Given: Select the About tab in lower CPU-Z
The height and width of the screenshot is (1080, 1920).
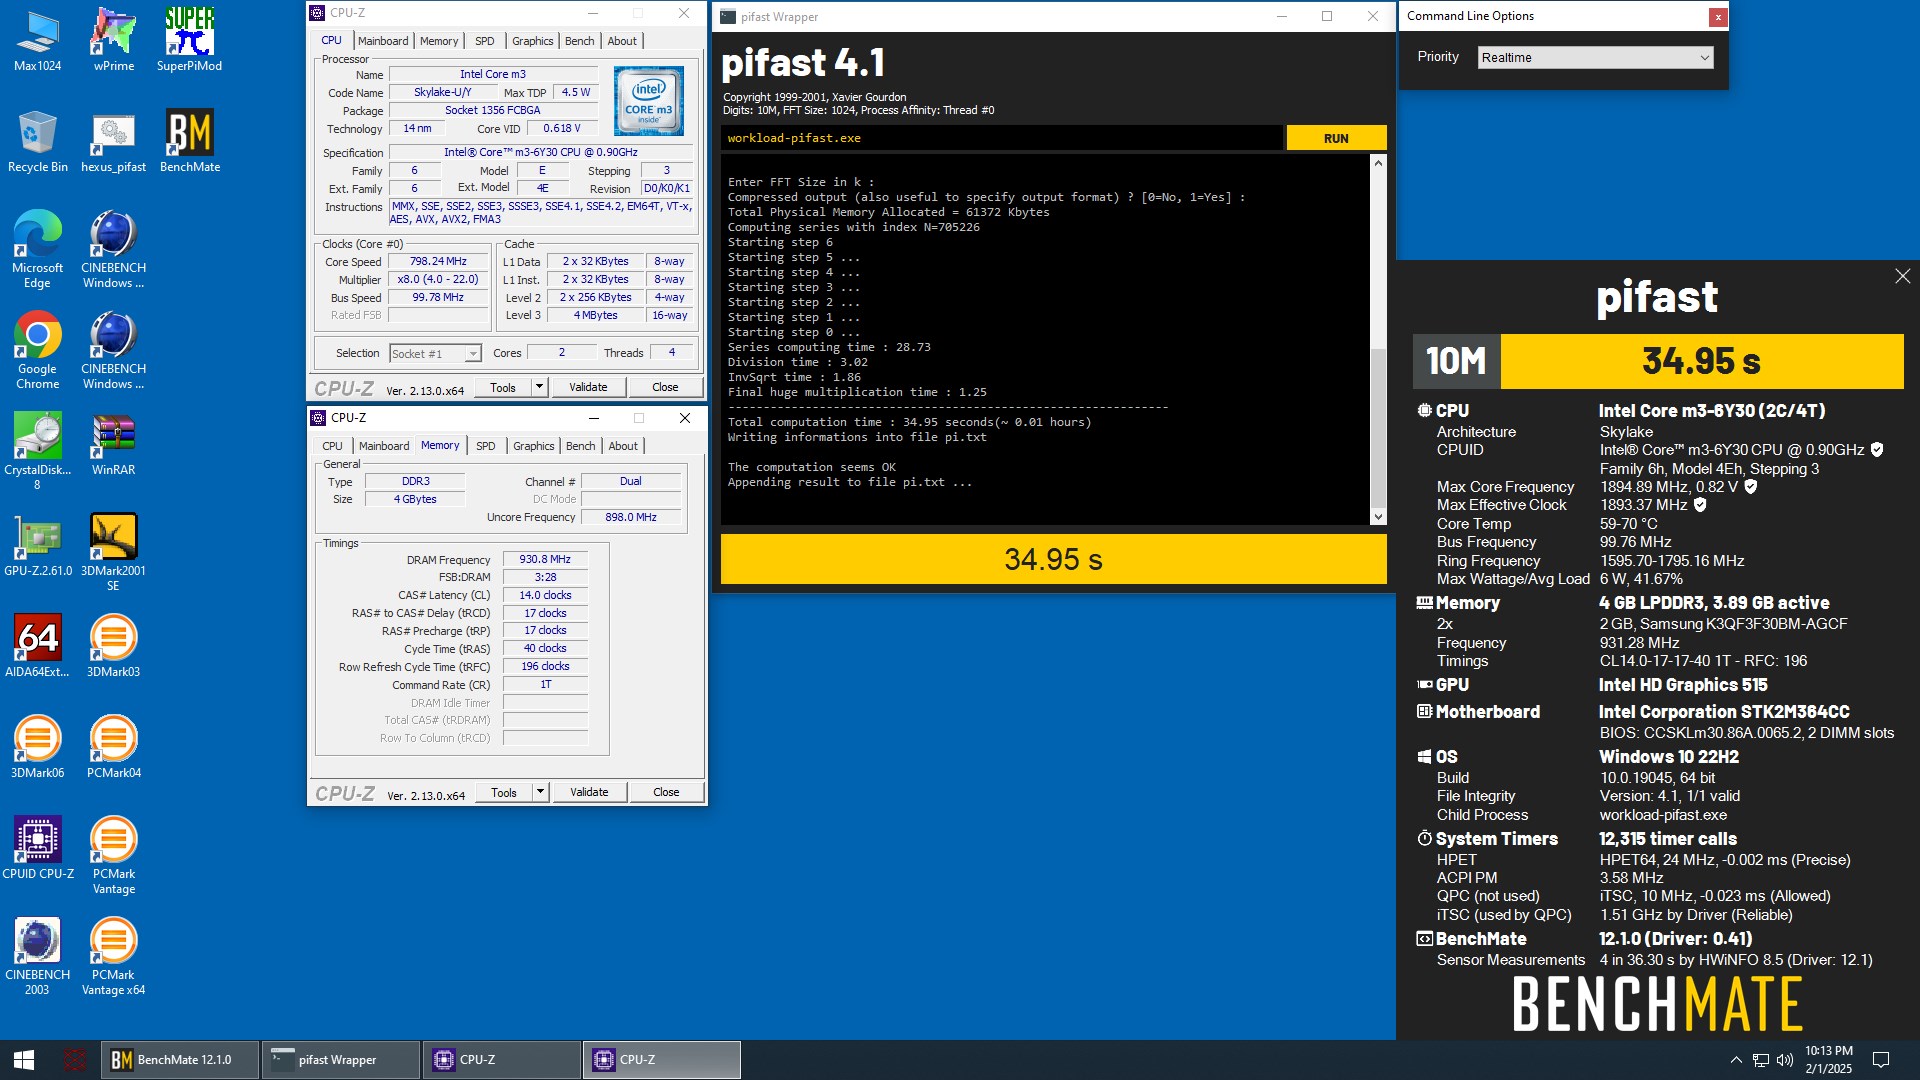Looking at the screenshot, I should coord(623,446).
